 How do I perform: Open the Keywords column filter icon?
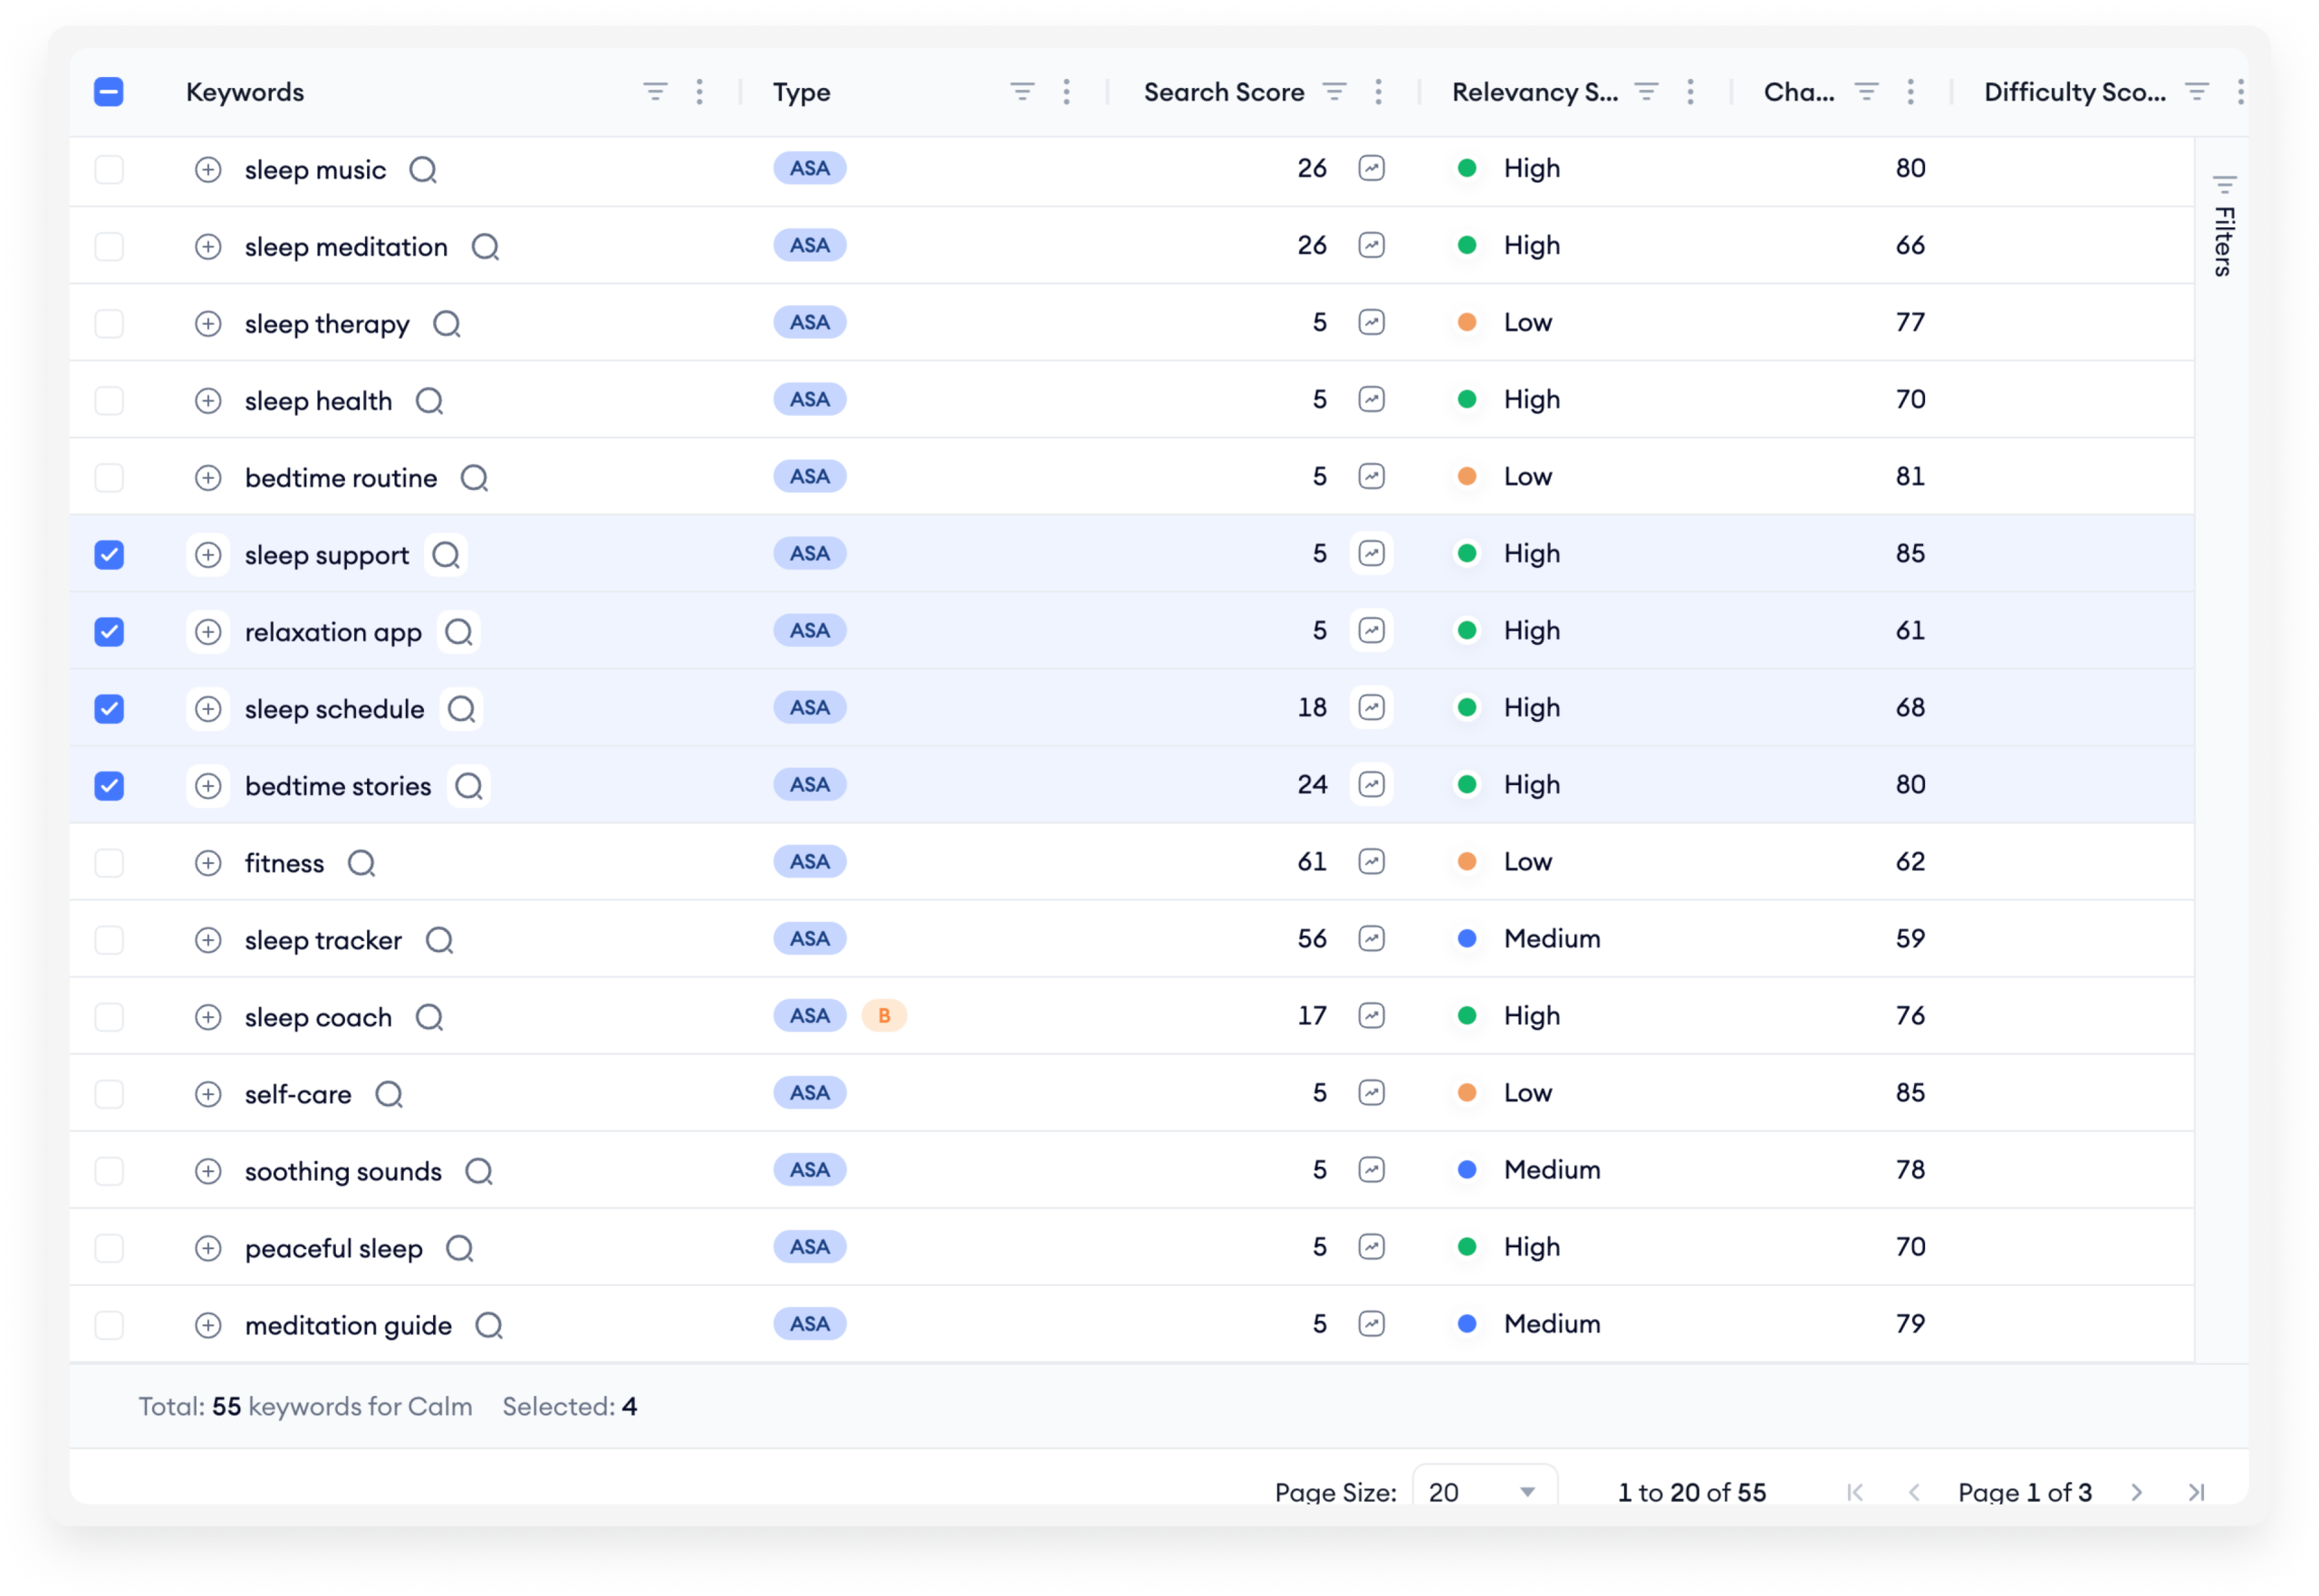click(655, 92)
